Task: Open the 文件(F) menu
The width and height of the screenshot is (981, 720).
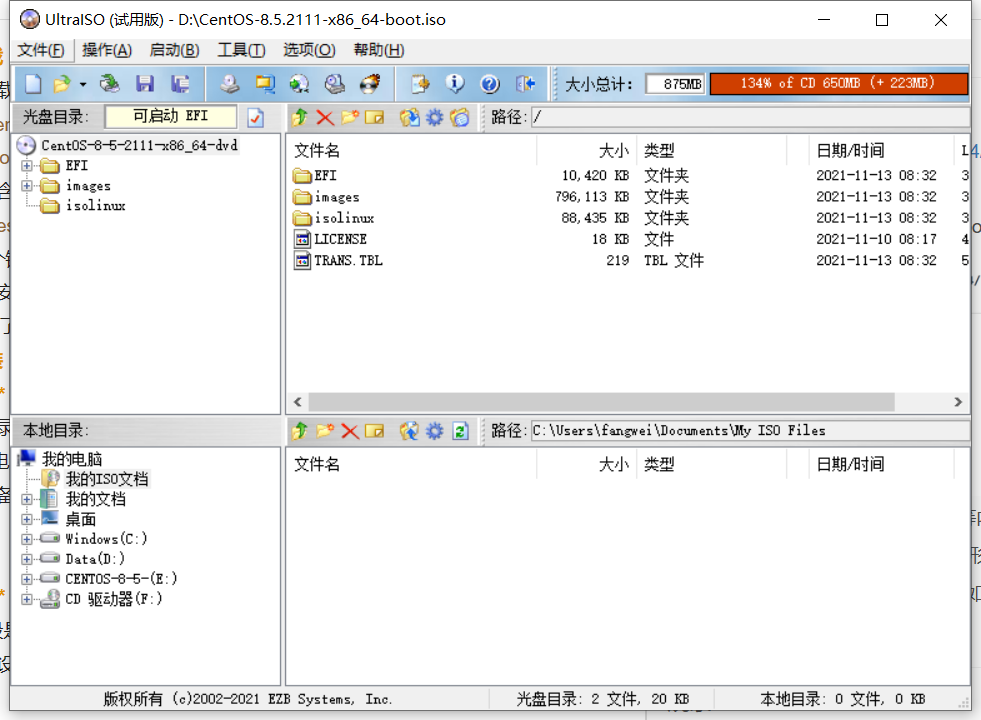Action: point(41,50)
